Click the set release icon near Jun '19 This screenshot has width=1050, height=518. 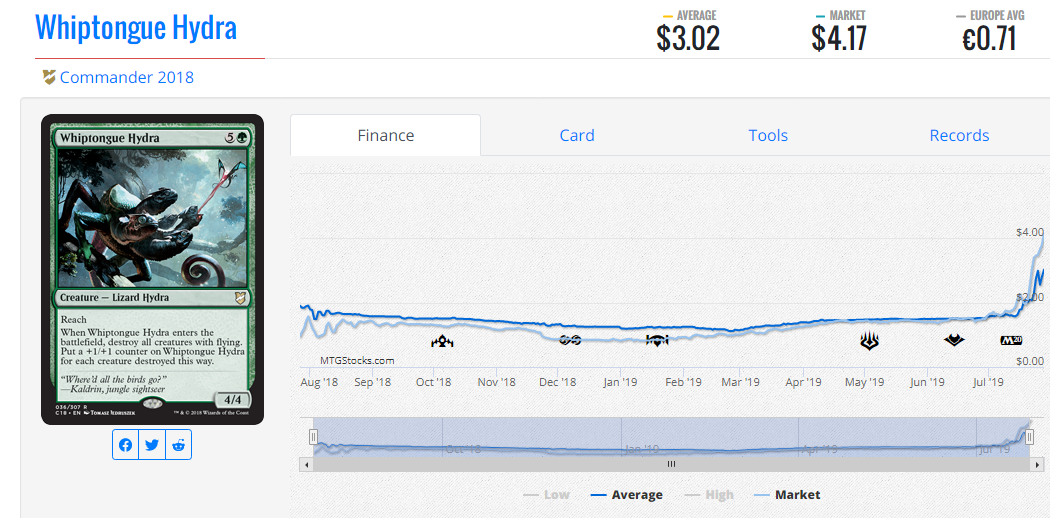tap(954, 341)
